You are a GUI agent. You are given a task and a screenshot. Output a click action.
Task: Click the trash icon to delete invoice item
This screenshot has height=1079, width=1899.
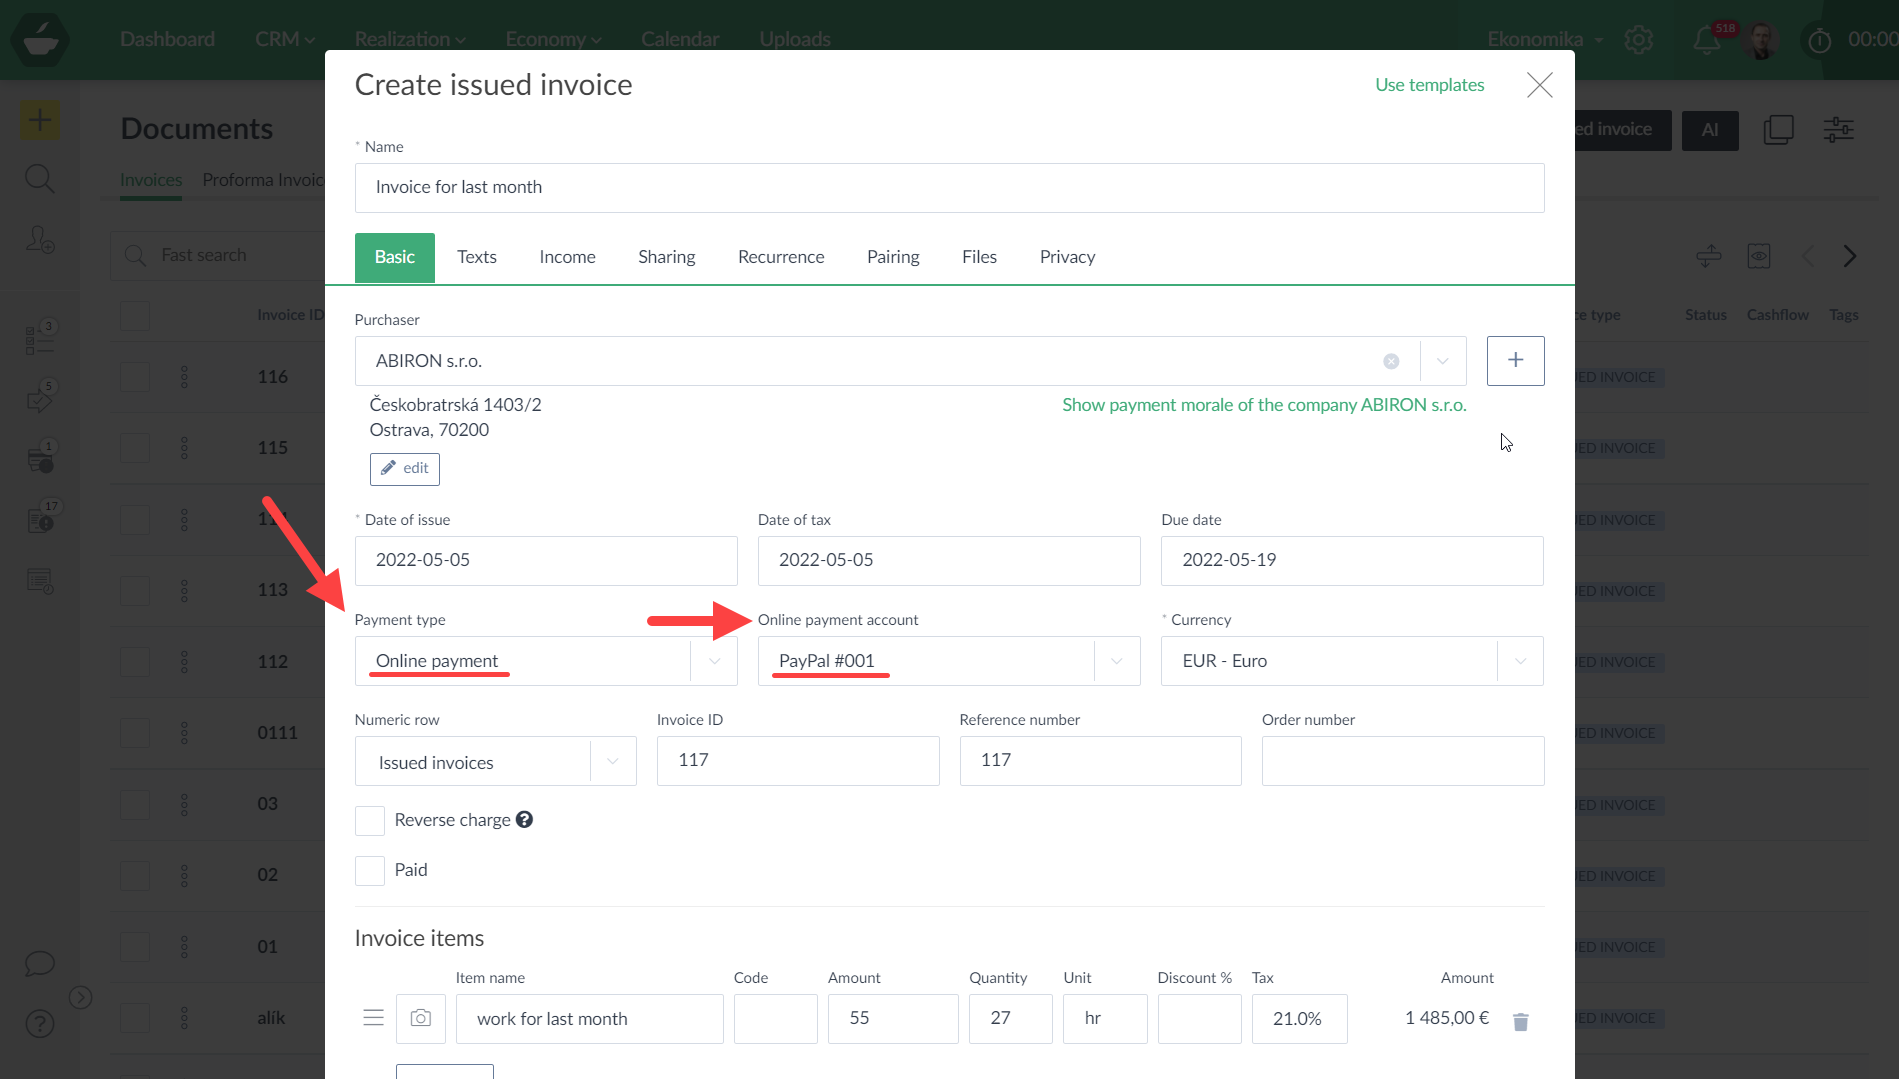point(1520,1021)
